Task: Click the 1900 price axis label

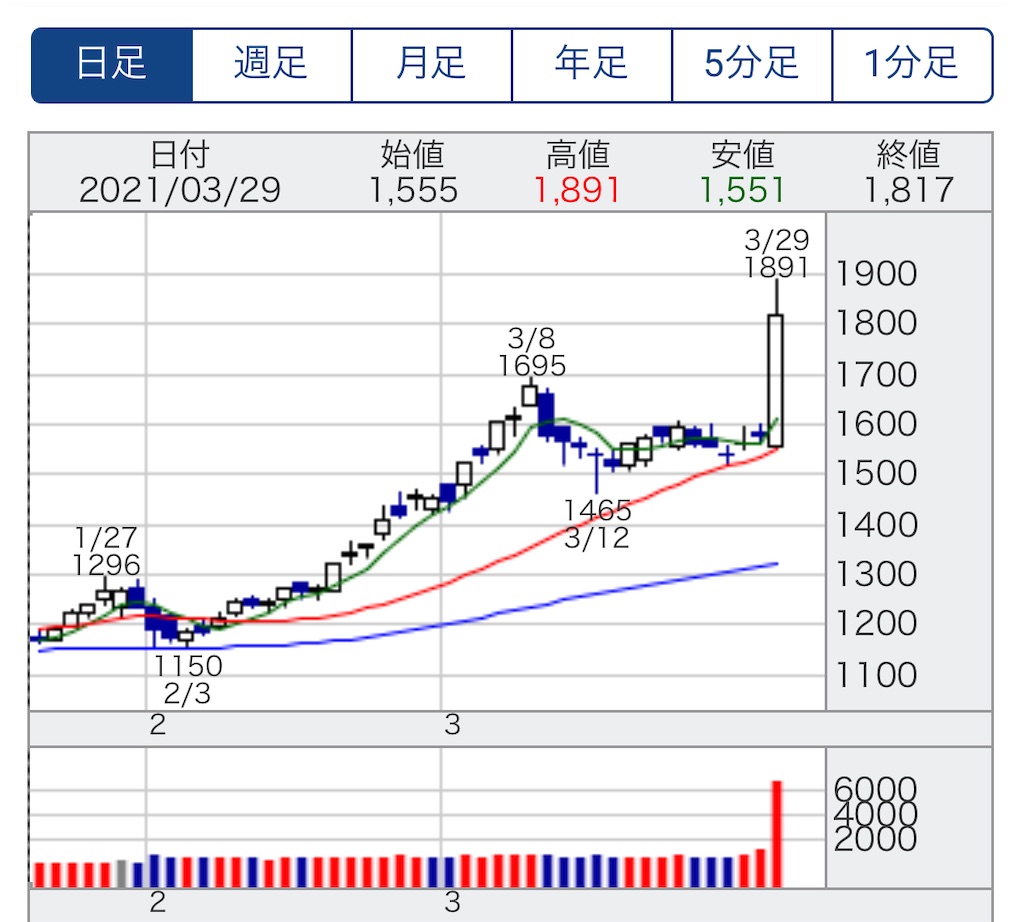Action: point(876,274)
